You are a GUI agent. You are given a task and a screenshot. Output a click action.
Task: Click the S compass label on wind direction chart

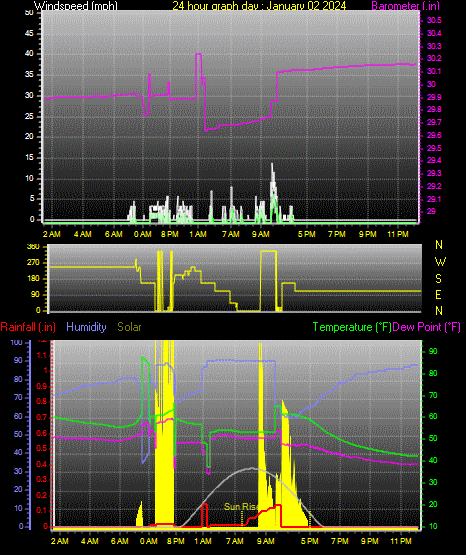pyautogui.click(x=438, y=279)
